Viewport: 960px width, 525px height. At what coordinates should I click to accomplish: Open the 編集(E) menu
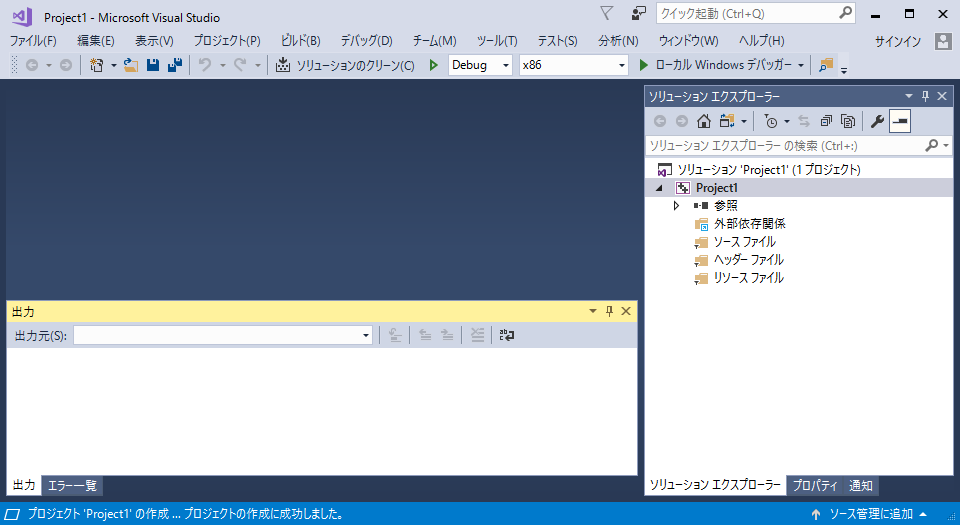96,41
